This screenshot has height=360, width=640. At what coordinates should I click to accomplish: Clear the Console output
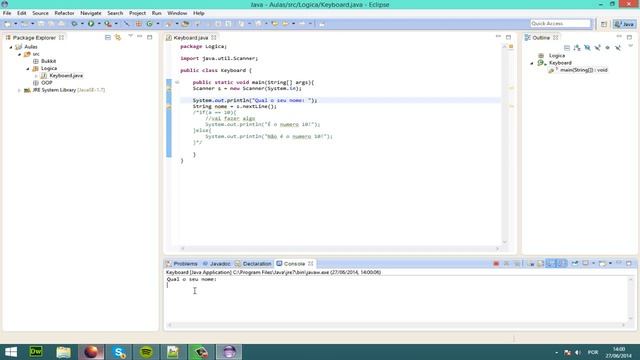click(x=531, y=264)
